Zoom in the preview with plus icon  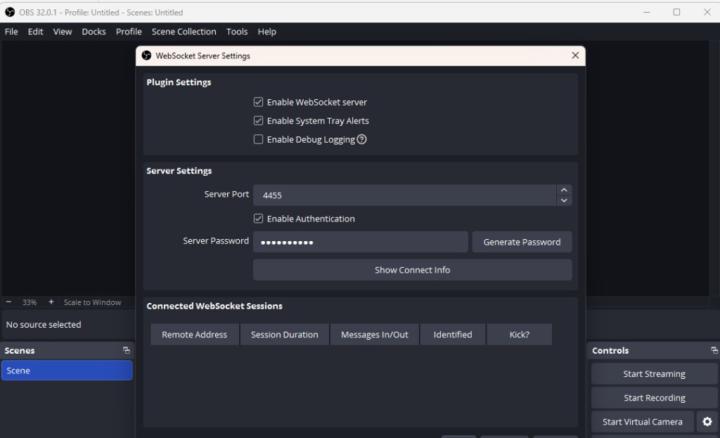51,302
